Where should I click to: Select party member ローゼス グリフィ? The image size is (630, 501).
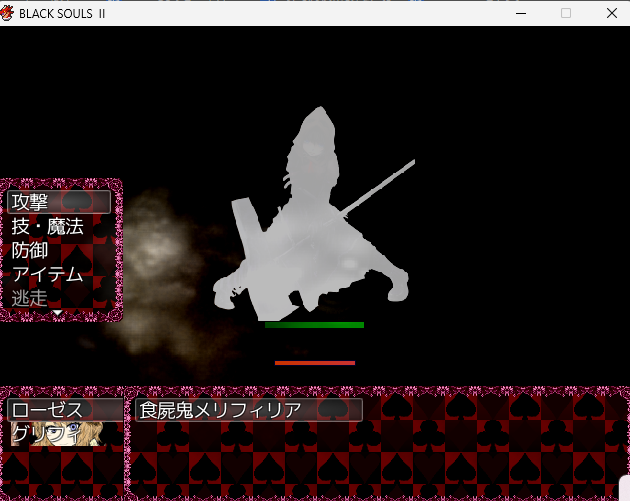point(65,422)
